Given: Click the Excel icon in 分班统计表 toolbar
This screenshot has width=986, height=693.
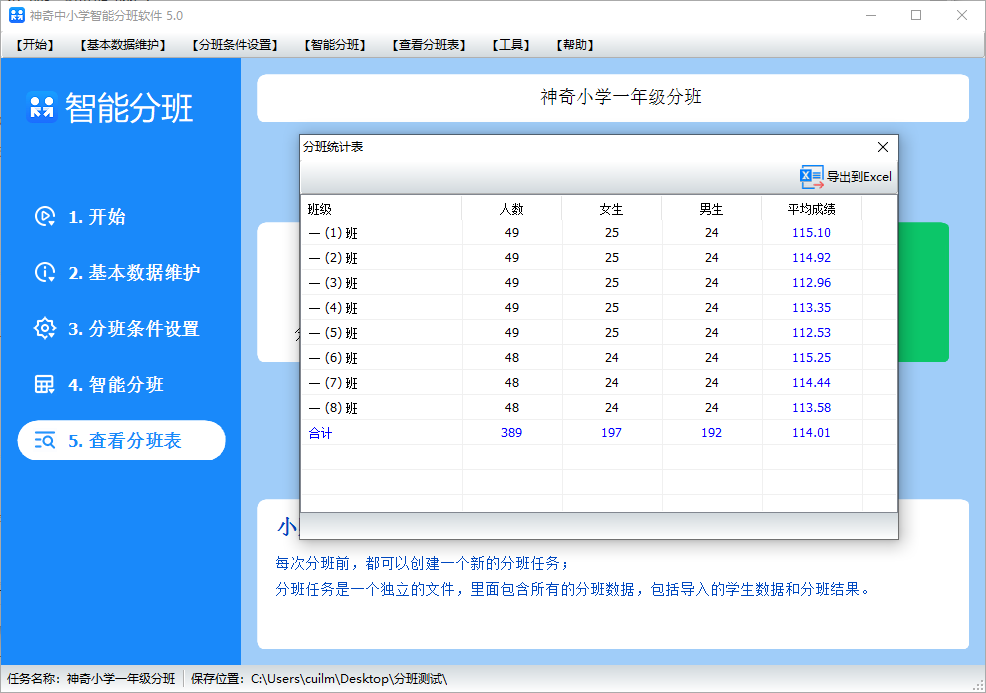Looking at the screenshot, I should coord(811,177).
